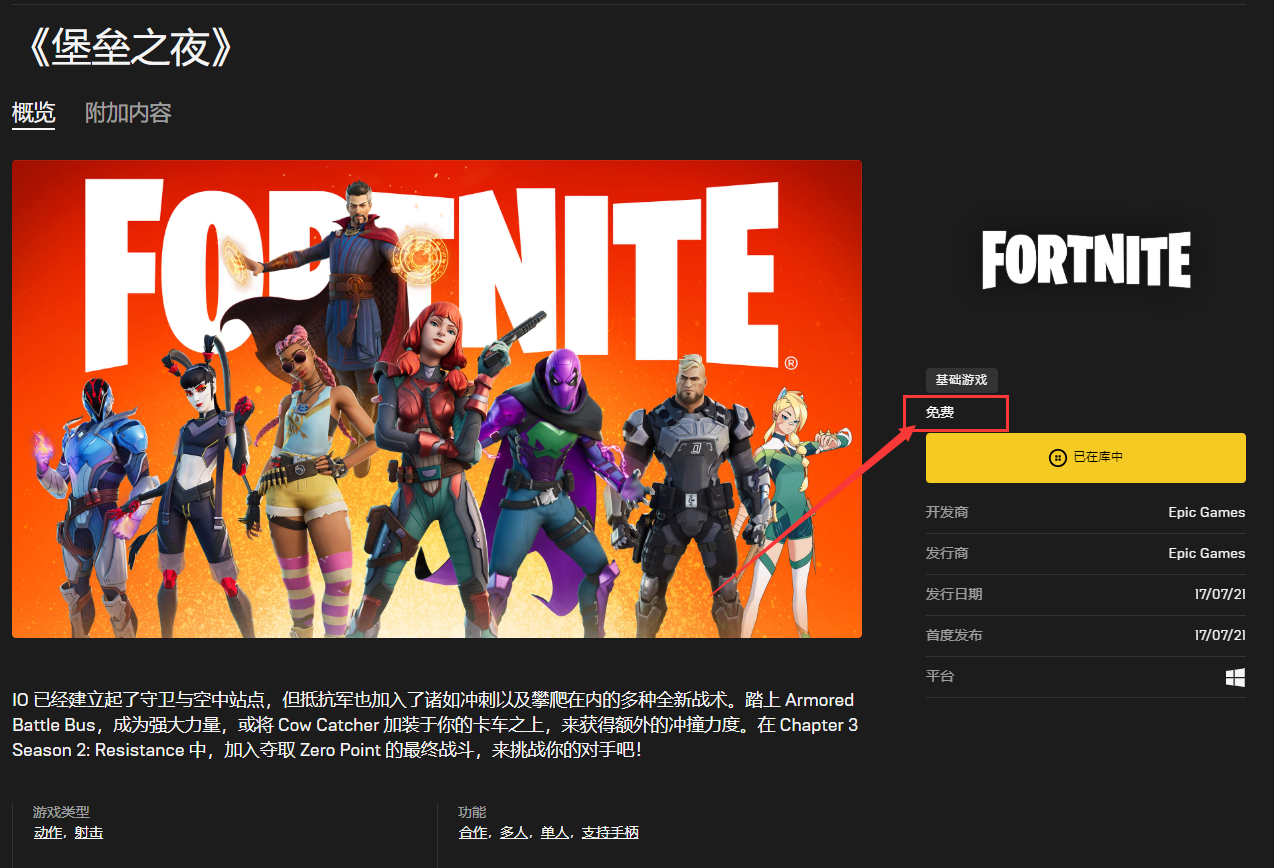Click the 开发商 label

[947, 512]
